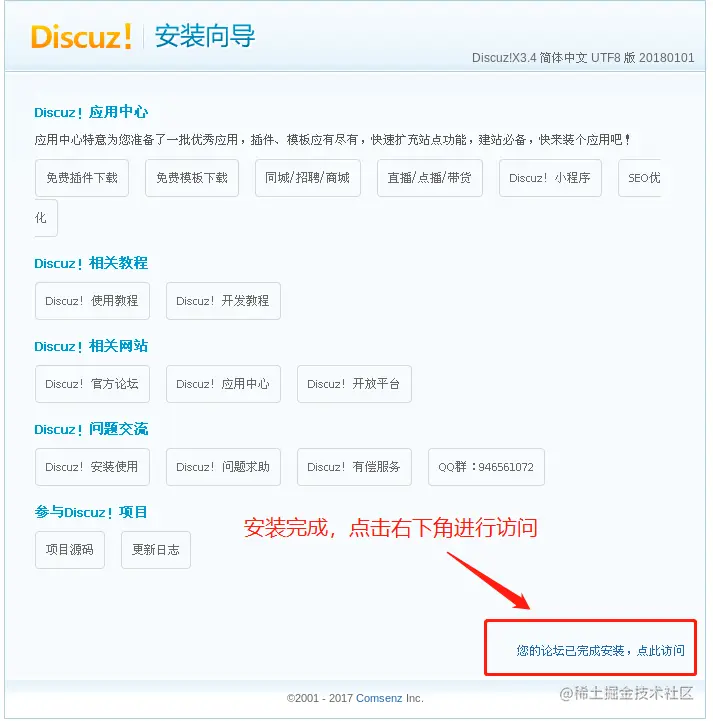This screenshot has height=721, width=713.
Task: Click the Discuz! 小程序 button
Action: click(550, 178)
